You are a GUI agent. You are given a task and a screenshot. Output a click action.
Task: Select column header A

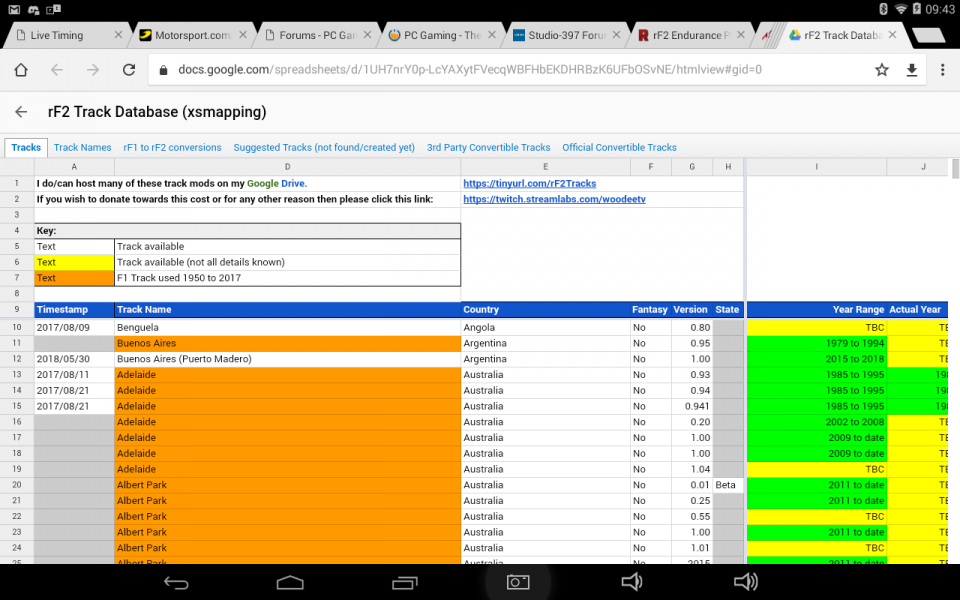(x=74, y=167)
